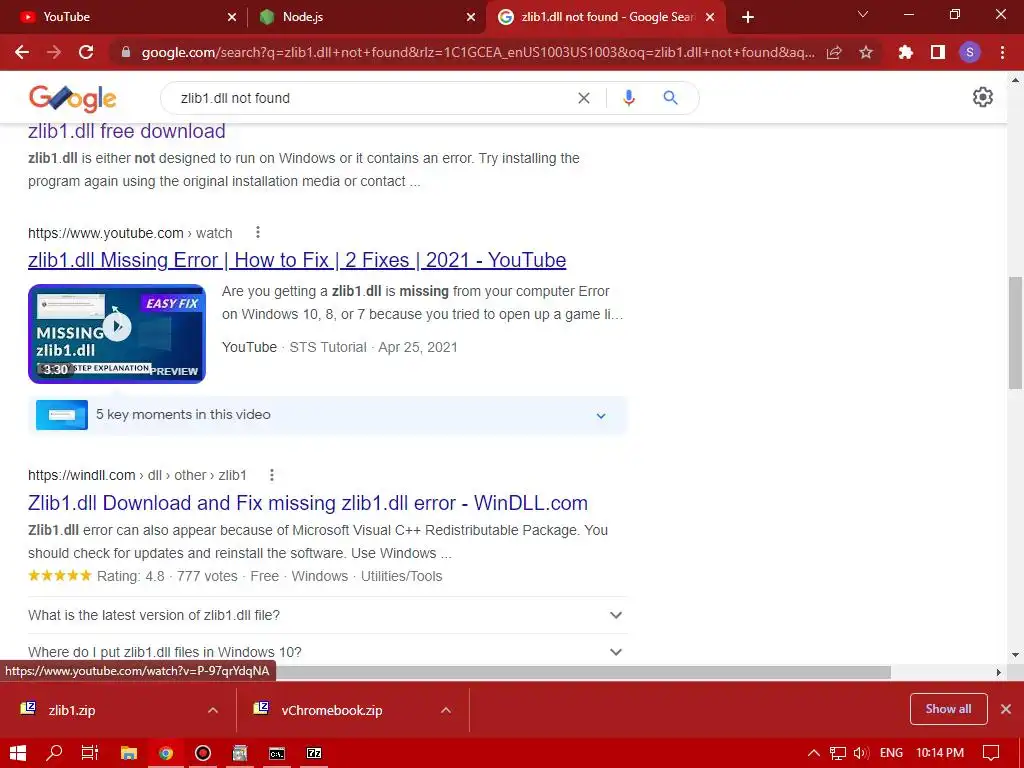This screenshot has height=768, width=1024.
Task: Open the Extensions puzzle icon
Action: pos(905,52)
